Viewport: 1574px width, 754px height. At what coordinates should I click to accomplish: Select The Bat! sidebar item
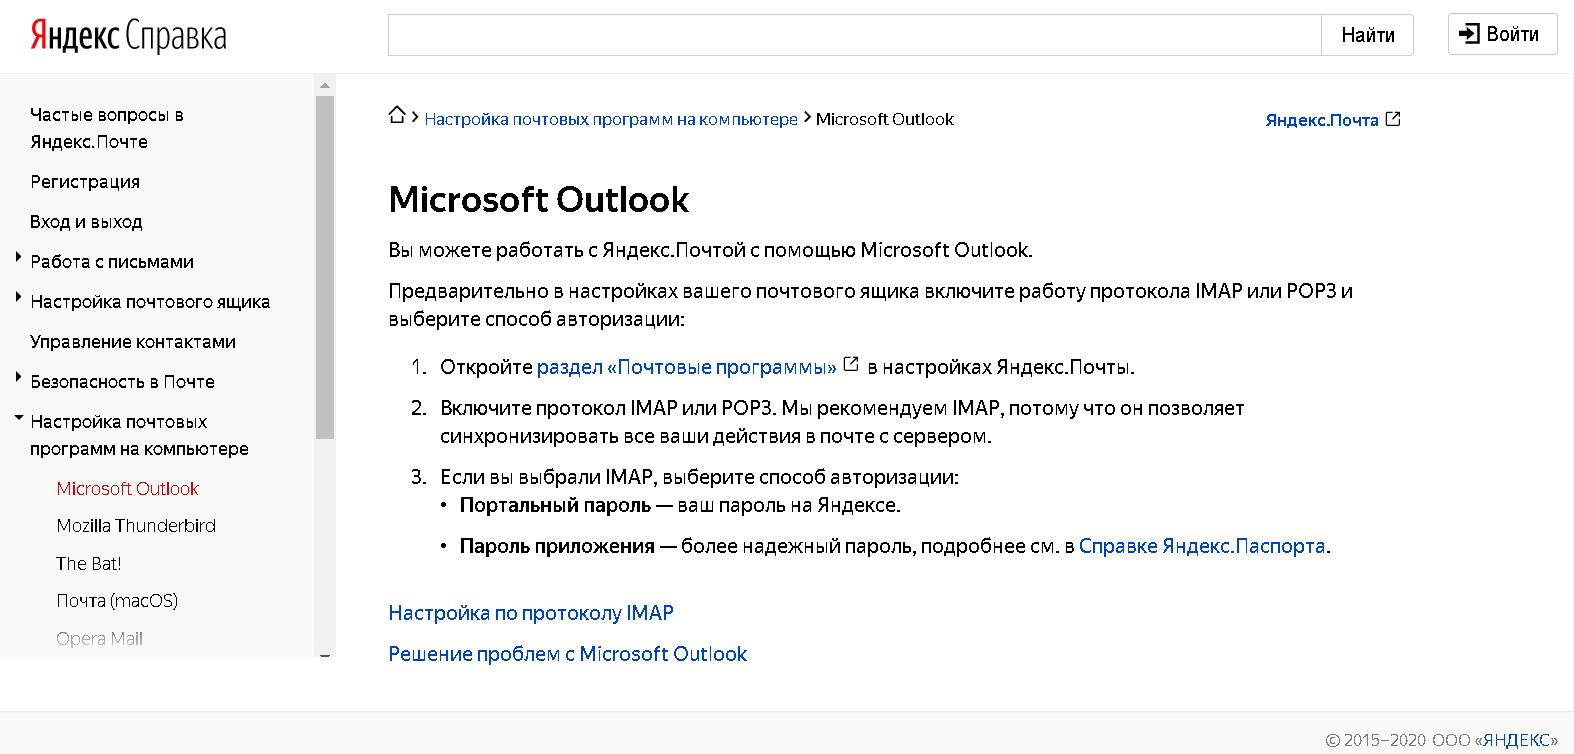click(x=89, y=564)
